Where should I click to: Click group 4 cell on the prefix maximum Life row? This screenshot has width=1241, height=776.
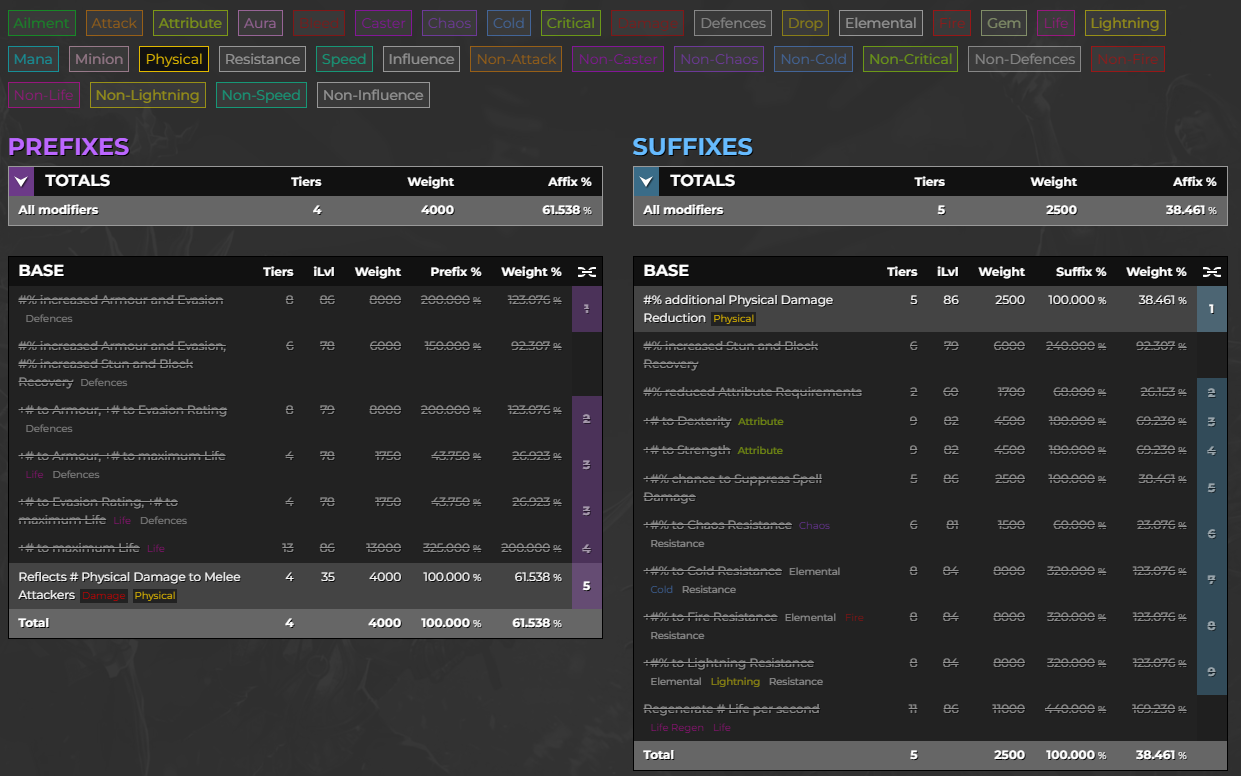pyautogui.click(x=587, y=548)
